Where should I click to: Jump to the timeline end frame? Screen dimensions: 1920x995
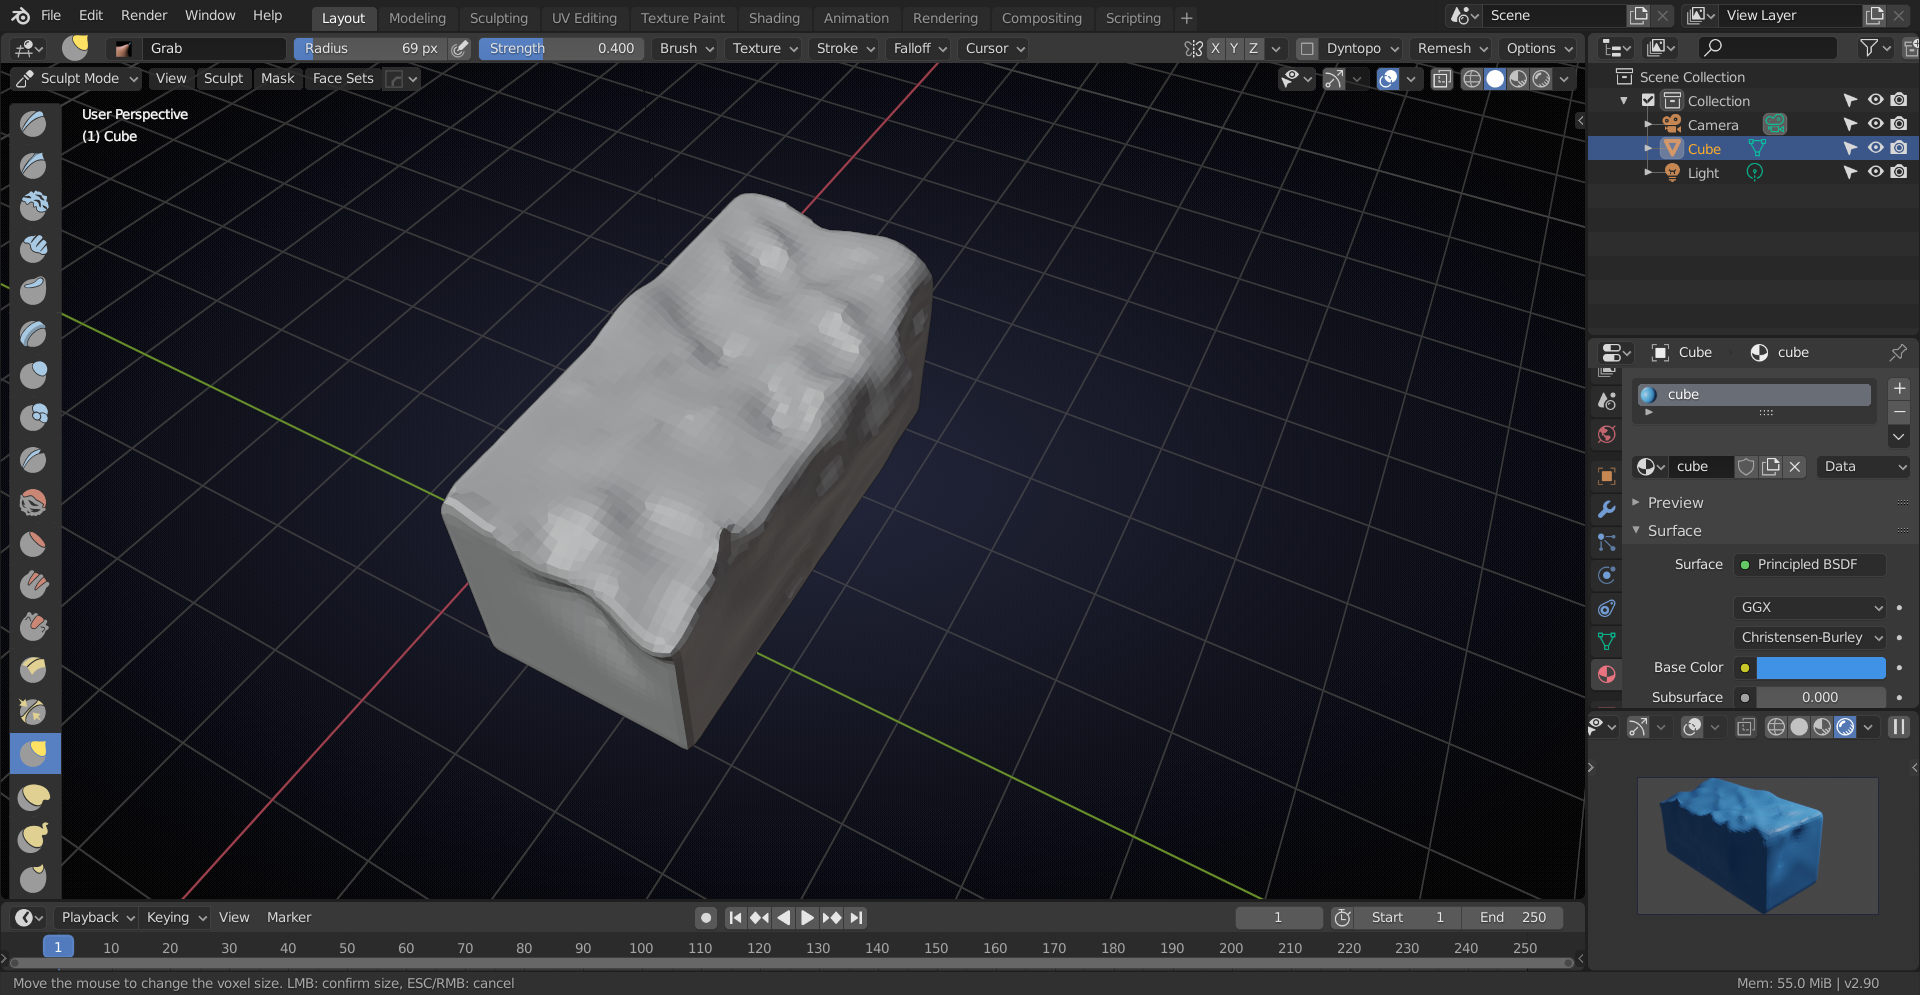[856, 917]
